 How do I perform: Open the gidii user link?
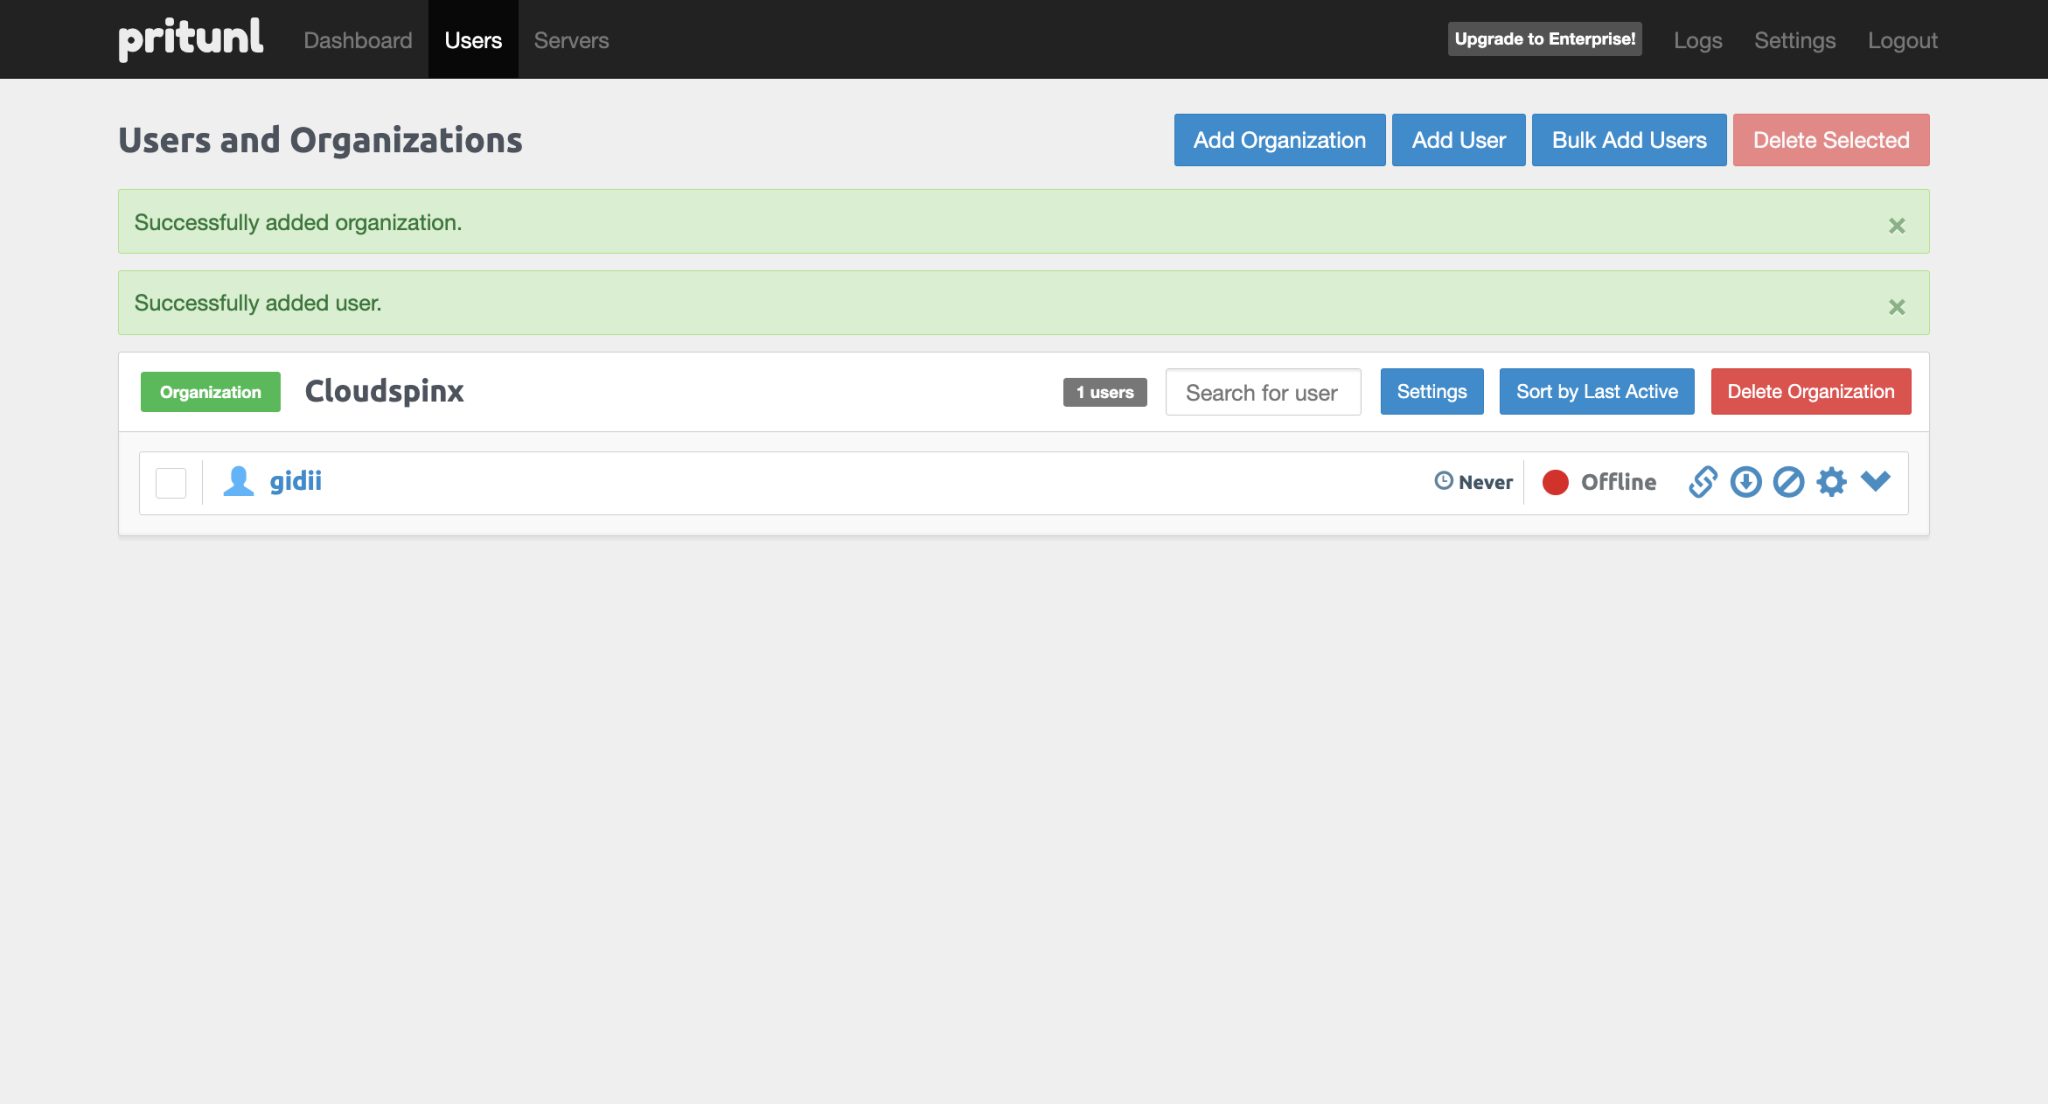(x=296, y=481)
